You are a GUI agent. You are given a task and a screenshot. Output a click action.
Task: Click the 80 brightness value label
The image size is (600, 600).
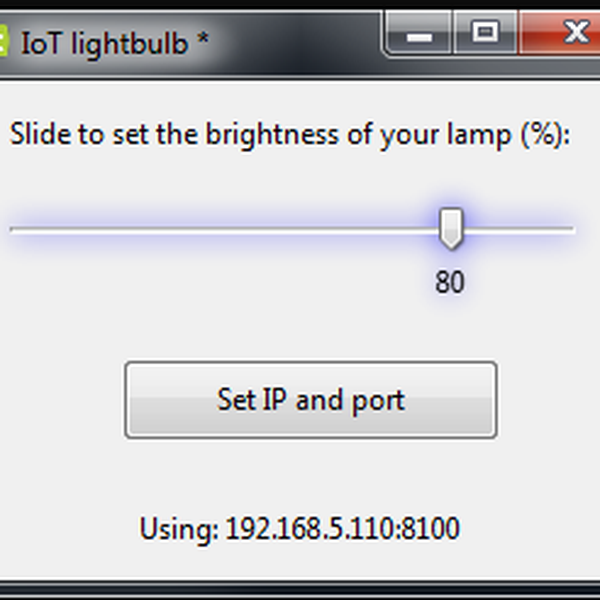(450, 283)
